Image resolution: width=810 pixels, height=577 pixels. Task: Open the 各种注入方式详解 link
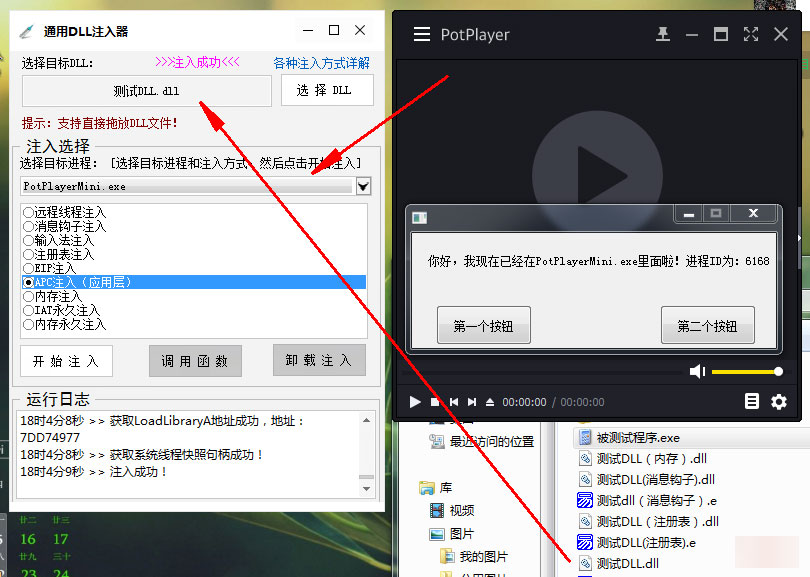(321, 63)
